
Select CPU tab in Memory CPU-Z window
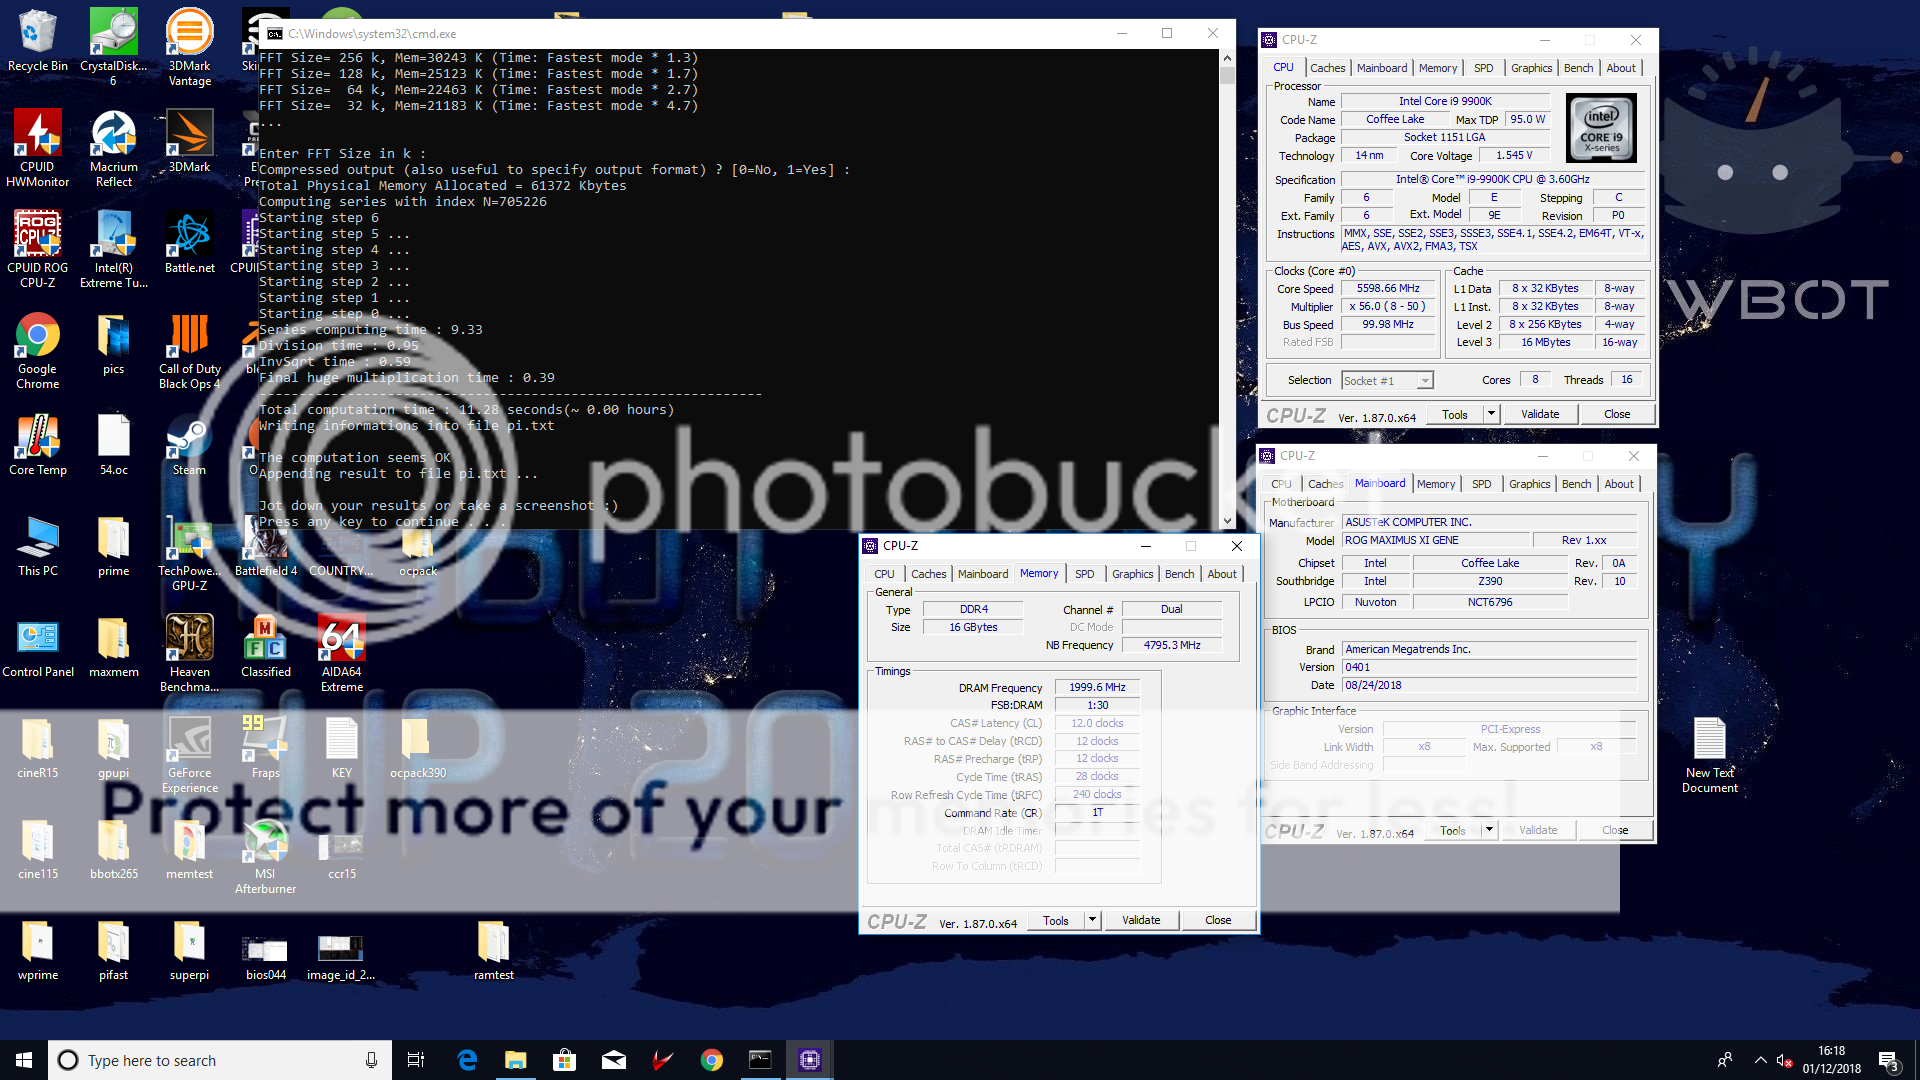[884, 574]
